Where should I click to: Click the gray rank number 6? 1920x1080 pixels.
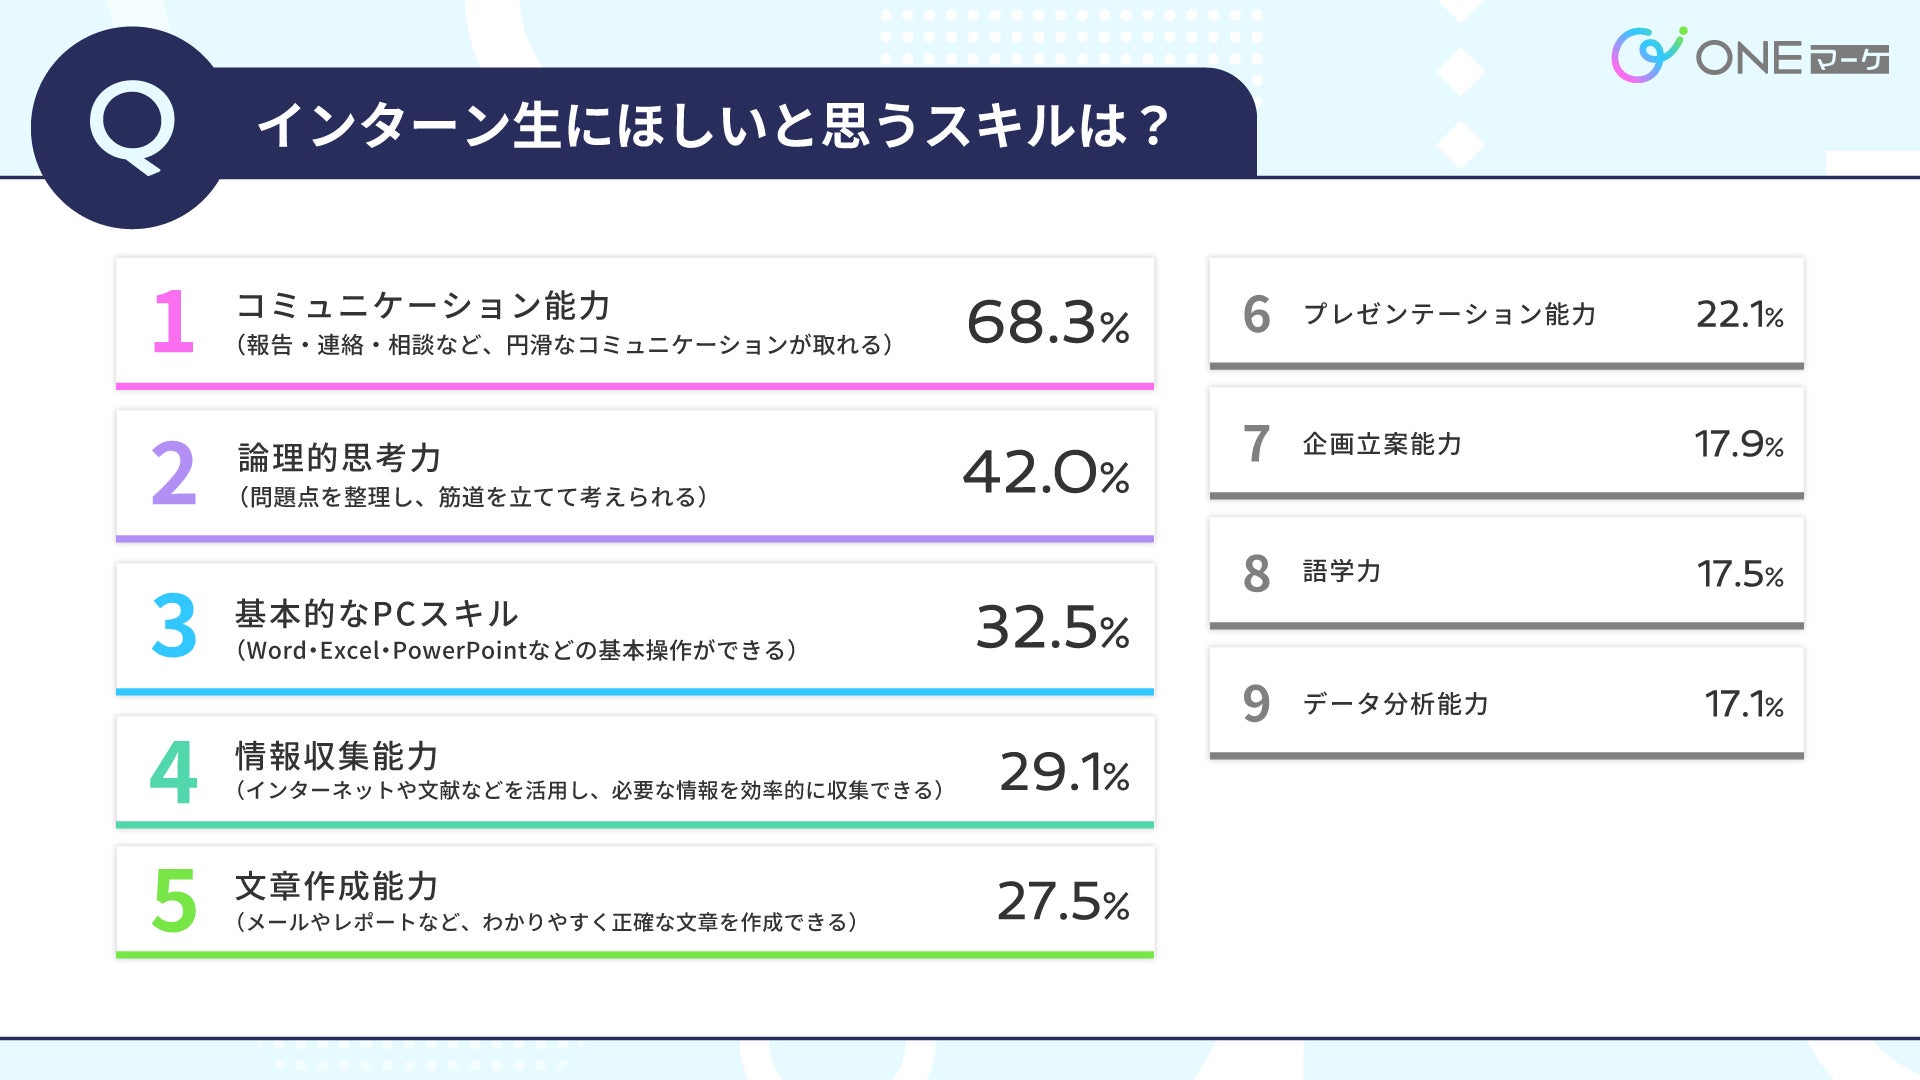point(1256,315)
